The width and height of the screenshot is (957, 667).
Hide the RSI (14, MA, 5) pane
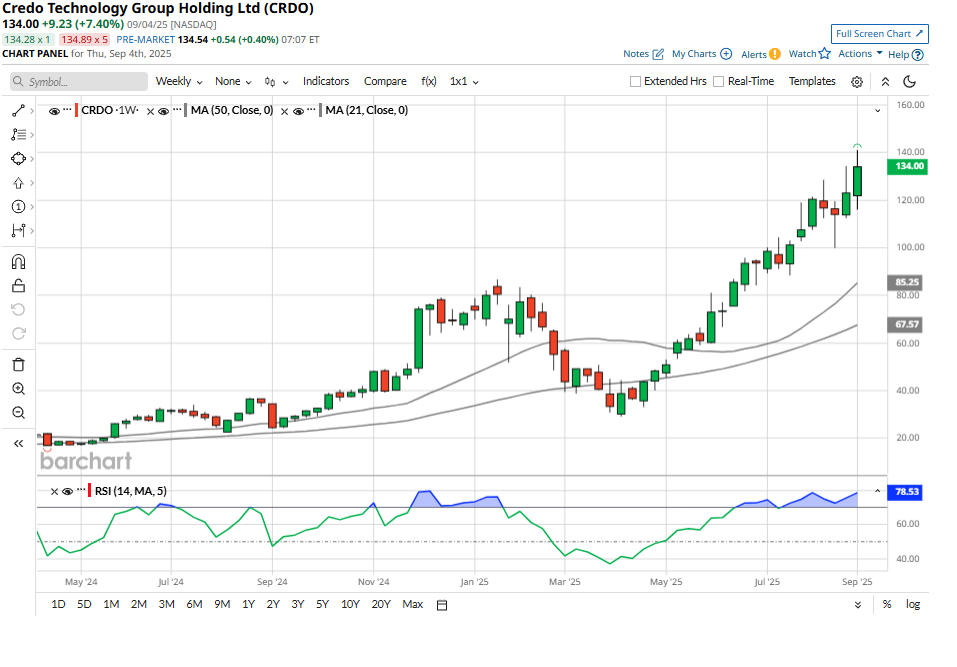[x=68, y=491]
